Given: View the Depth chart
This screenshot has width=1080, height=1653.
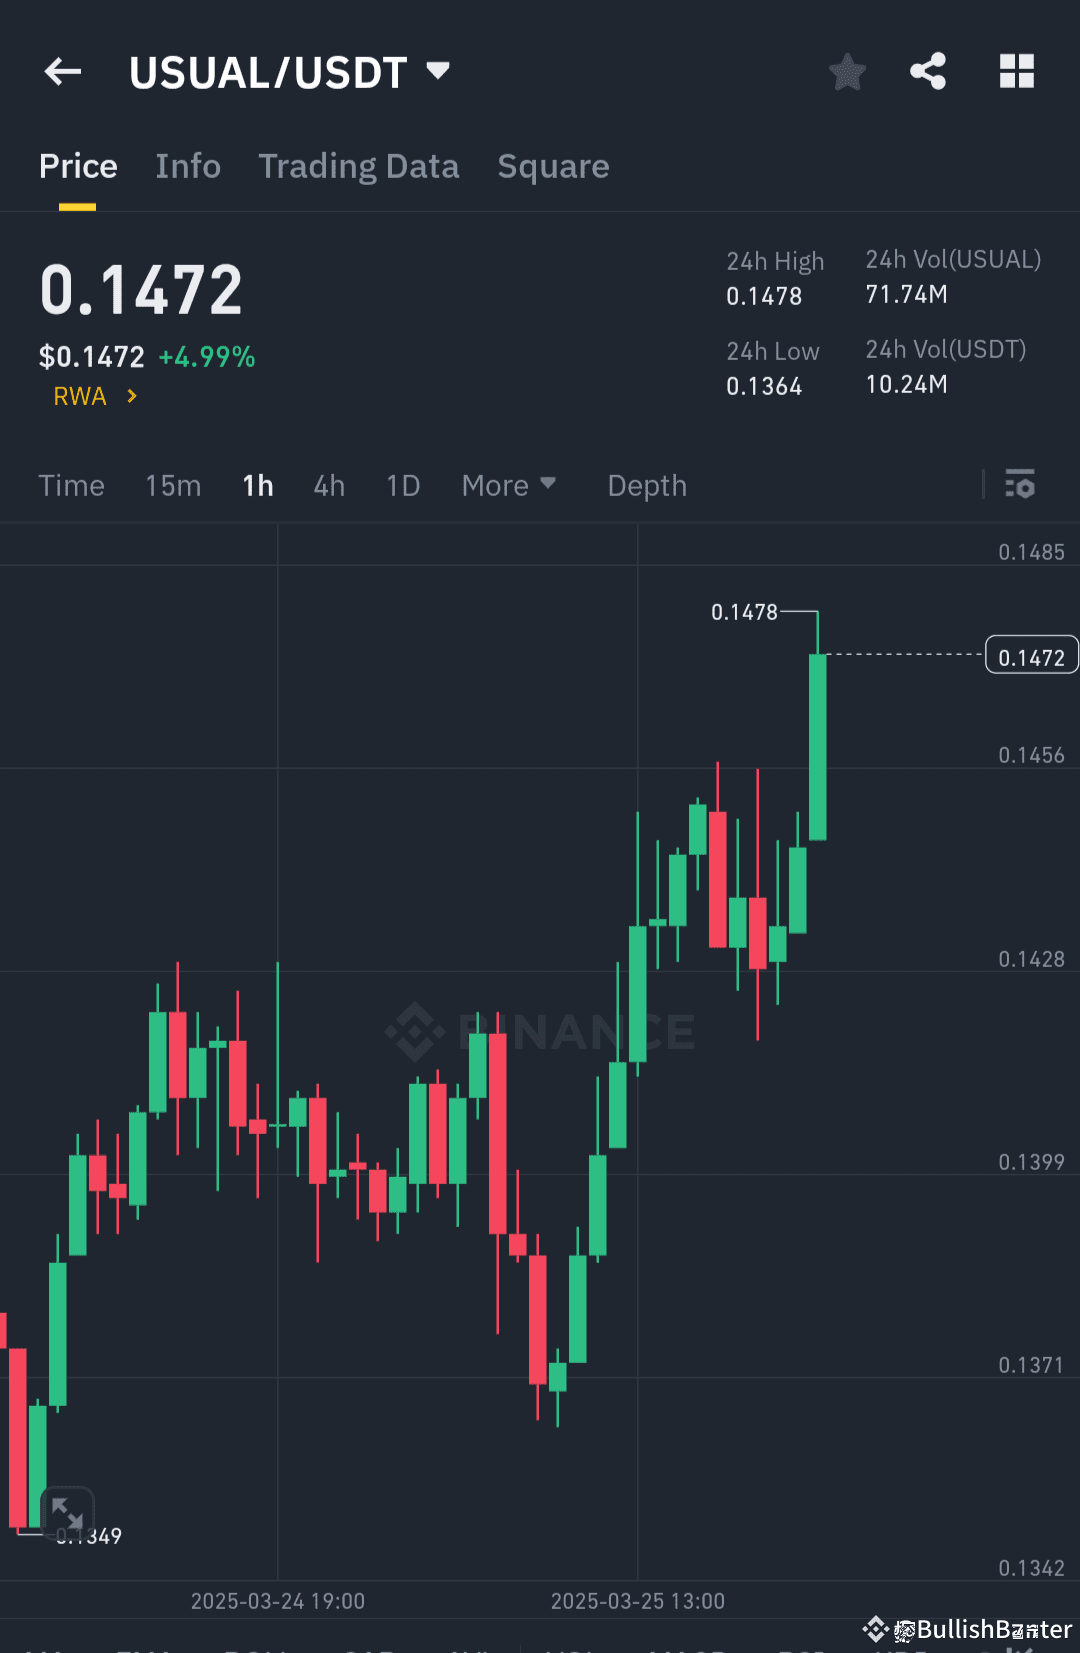Looking at the screenshot, I should pyautogui.click(x=646, y=485).
